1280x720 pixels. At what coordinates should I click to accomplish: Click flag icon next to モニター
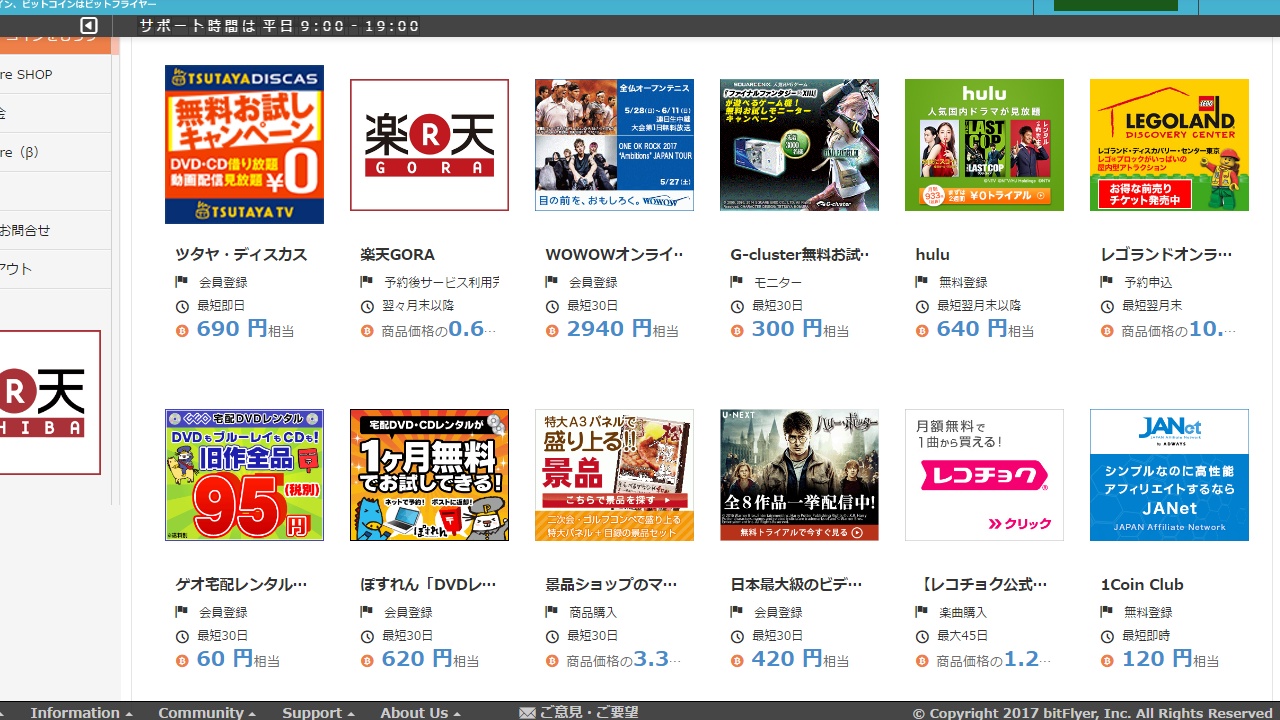[737, 282]
